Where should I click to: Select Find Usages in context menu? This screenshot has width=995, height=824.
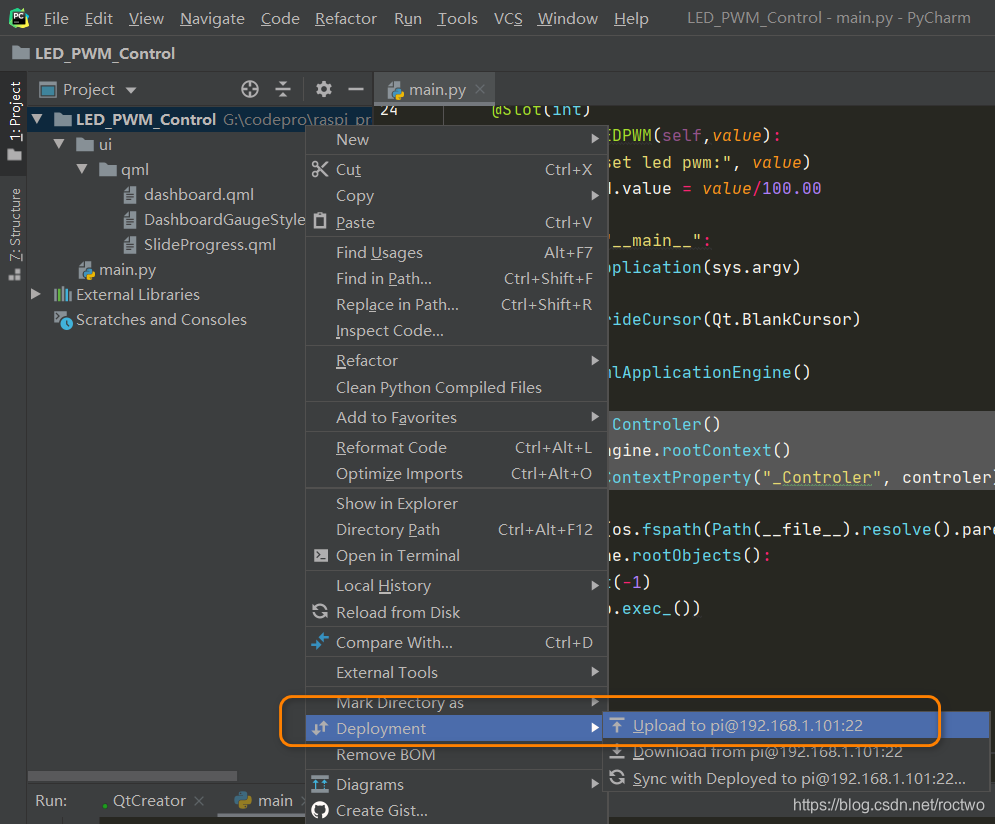point(456,252)
